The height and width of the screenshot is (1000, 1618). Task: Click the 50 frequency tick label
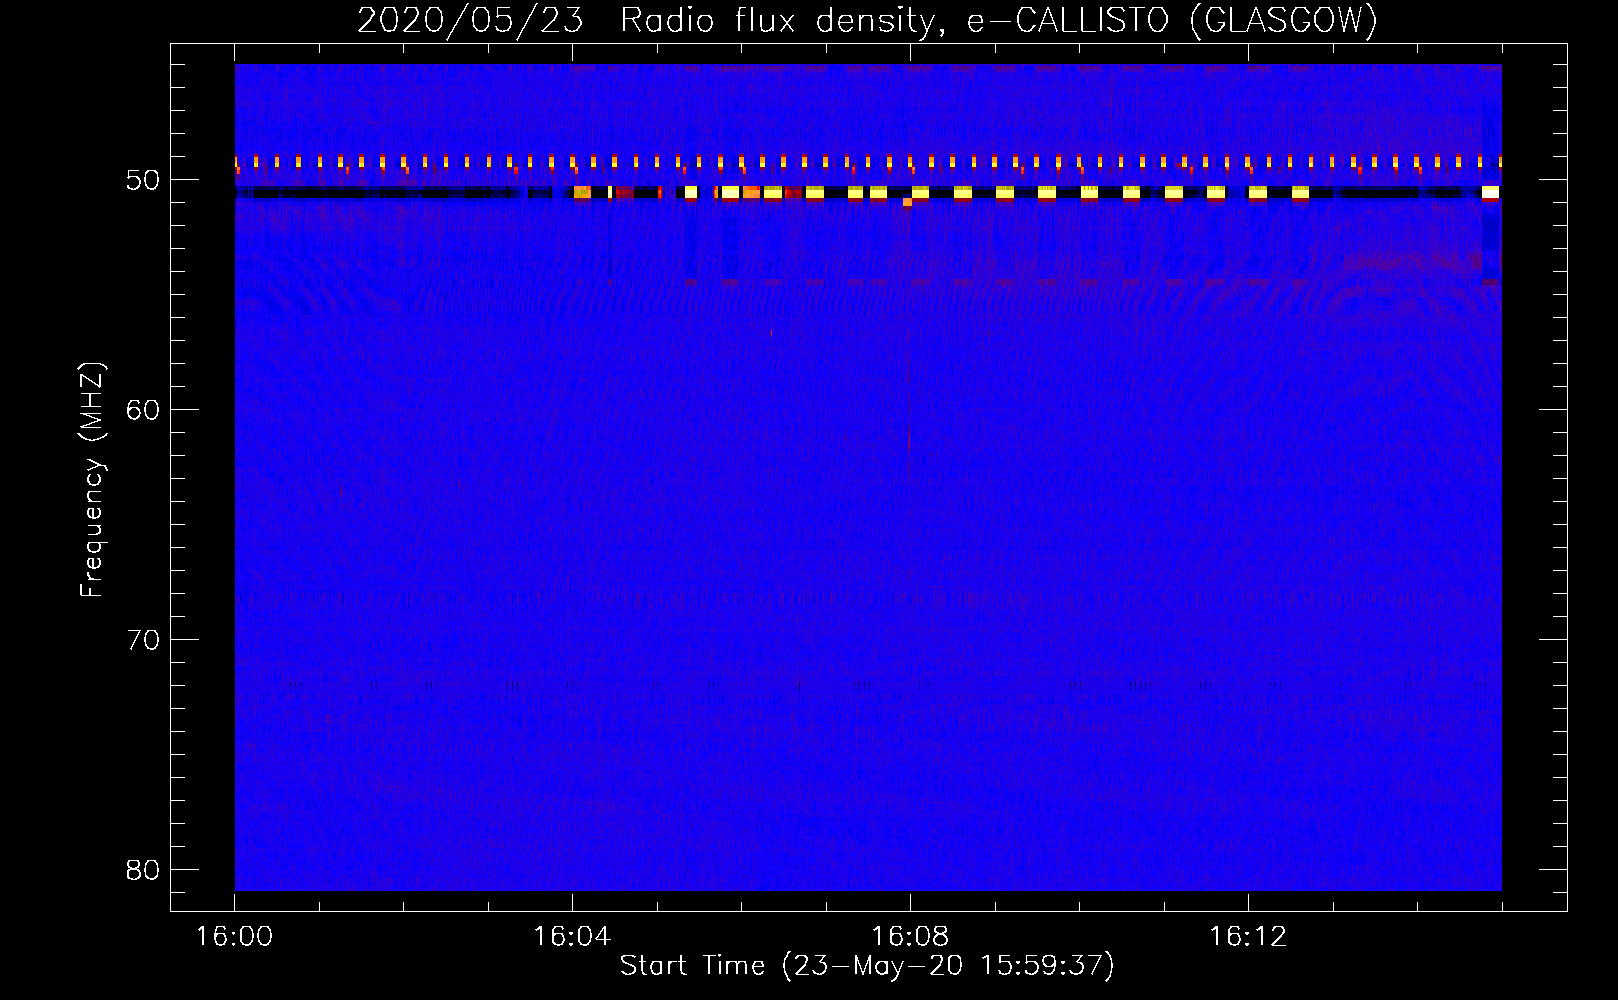(x=143, y=180)
